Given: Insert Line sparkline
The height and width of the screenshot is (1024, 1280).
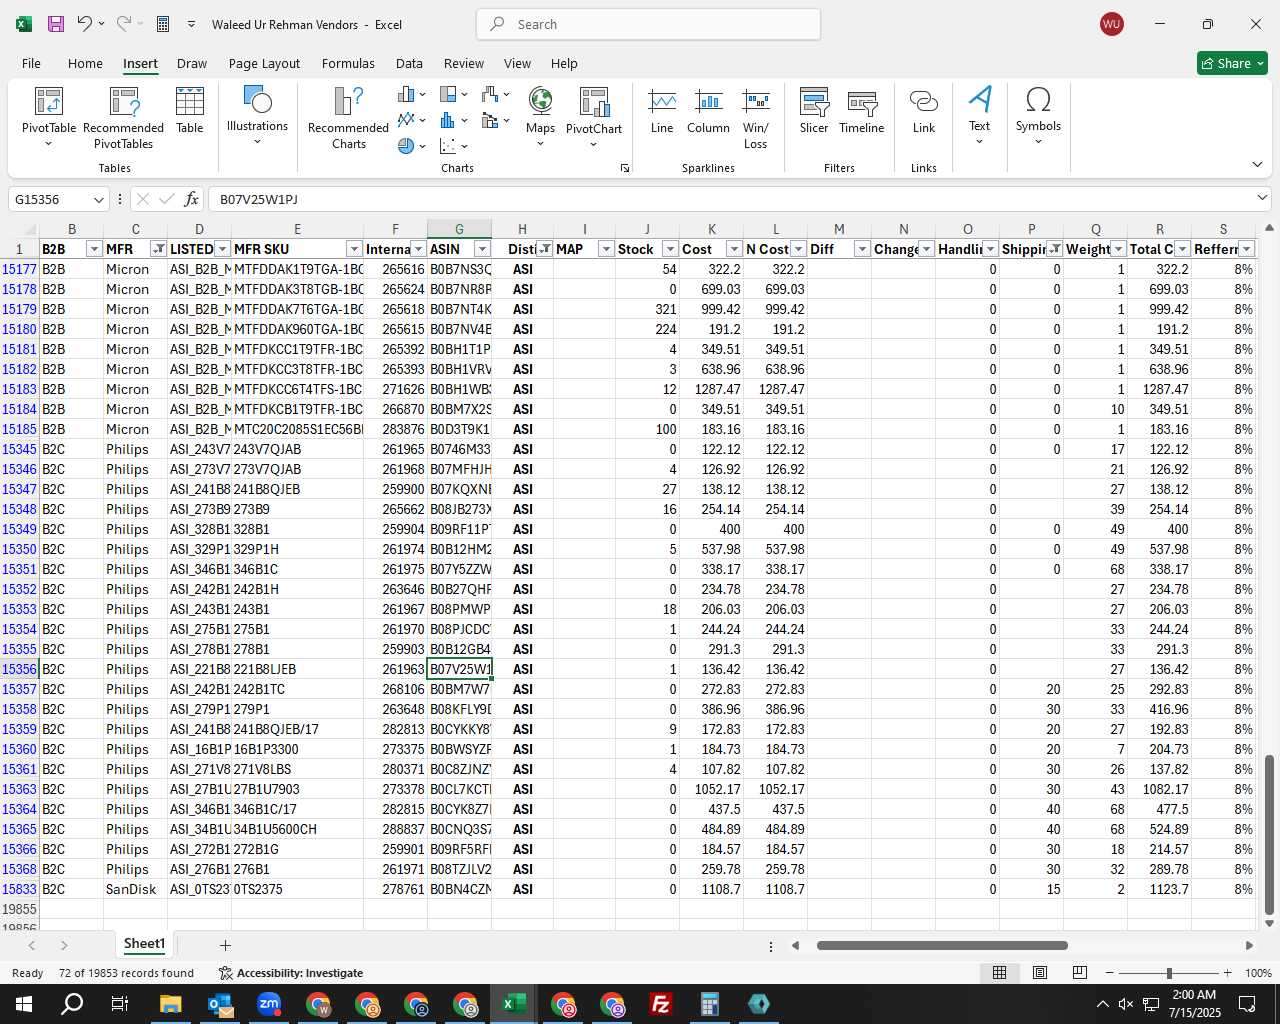Looking at the screenshot, I should pyautogui.click(x=662, y=111).
